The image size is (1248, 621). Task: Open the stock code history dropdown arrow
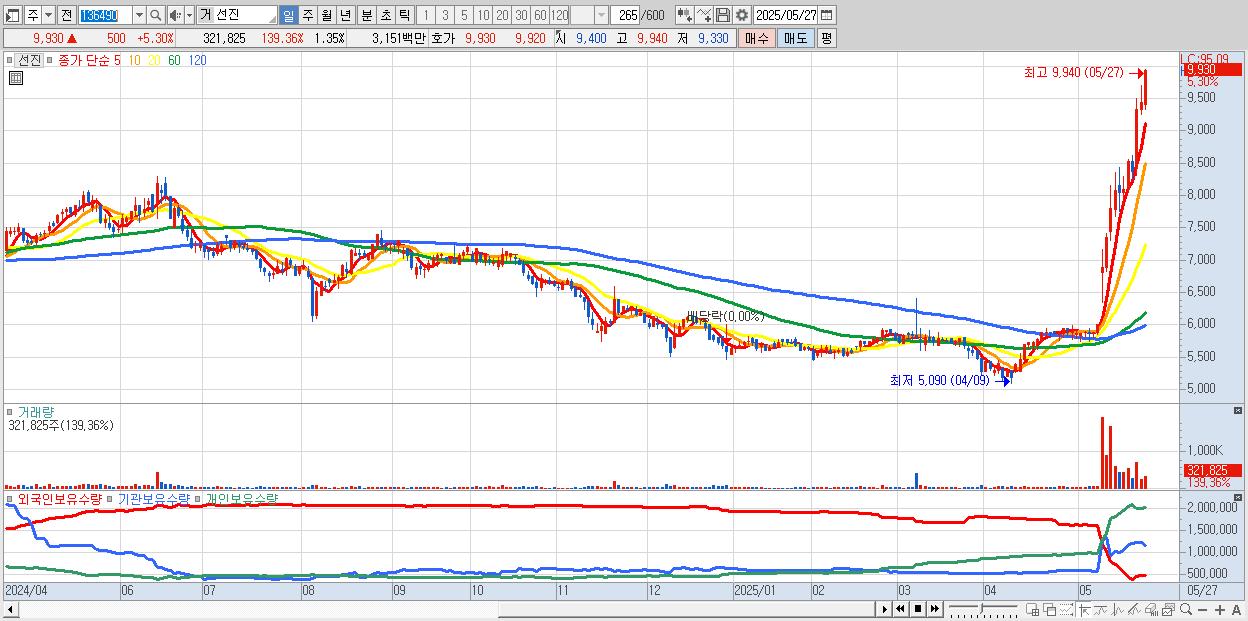tap(139, 15)
